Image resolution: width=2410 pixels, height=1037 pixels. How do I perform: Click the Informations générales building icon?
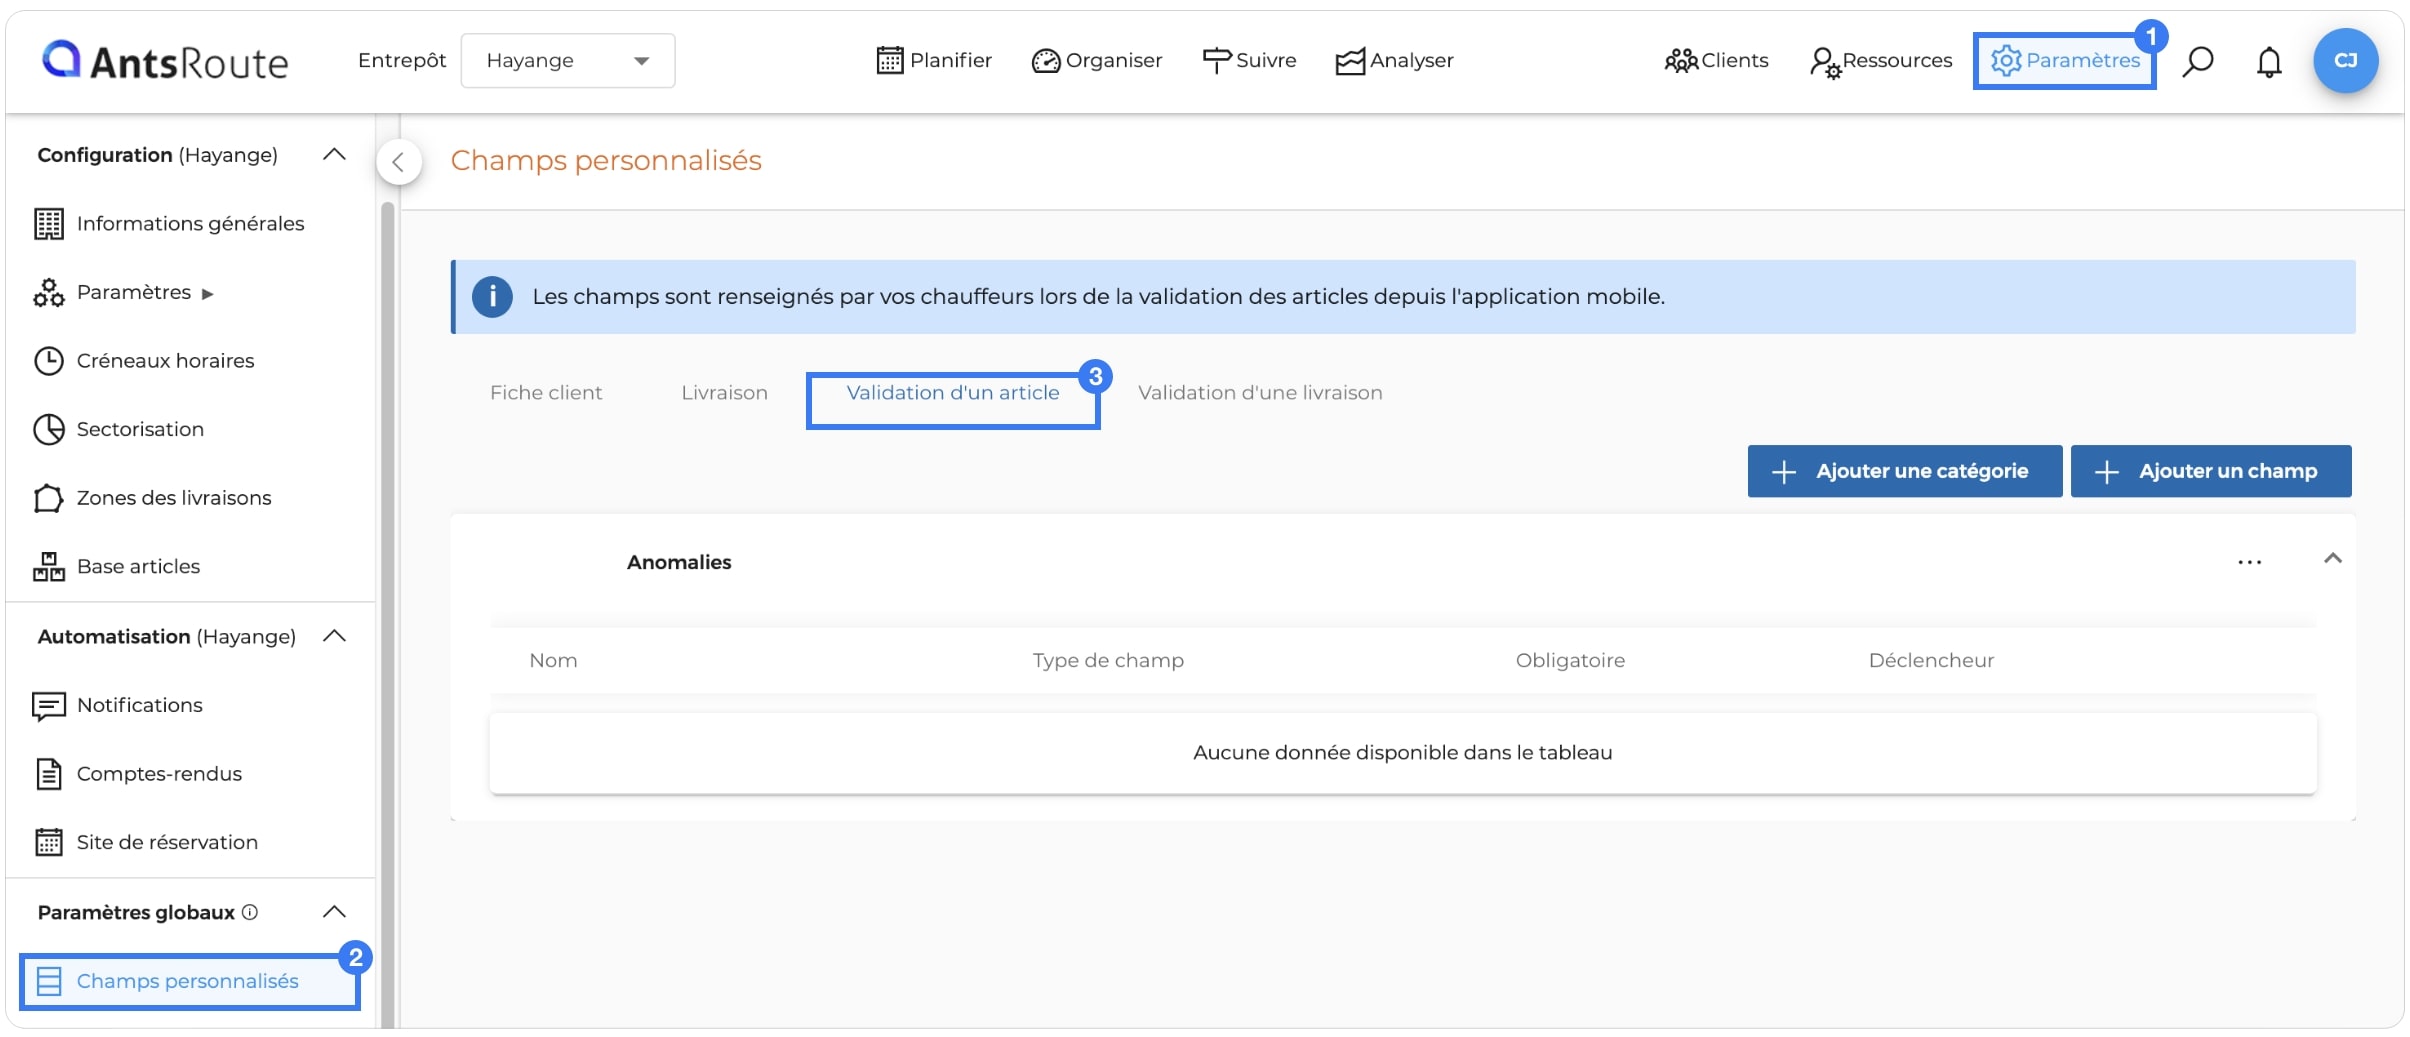point(49,224)
